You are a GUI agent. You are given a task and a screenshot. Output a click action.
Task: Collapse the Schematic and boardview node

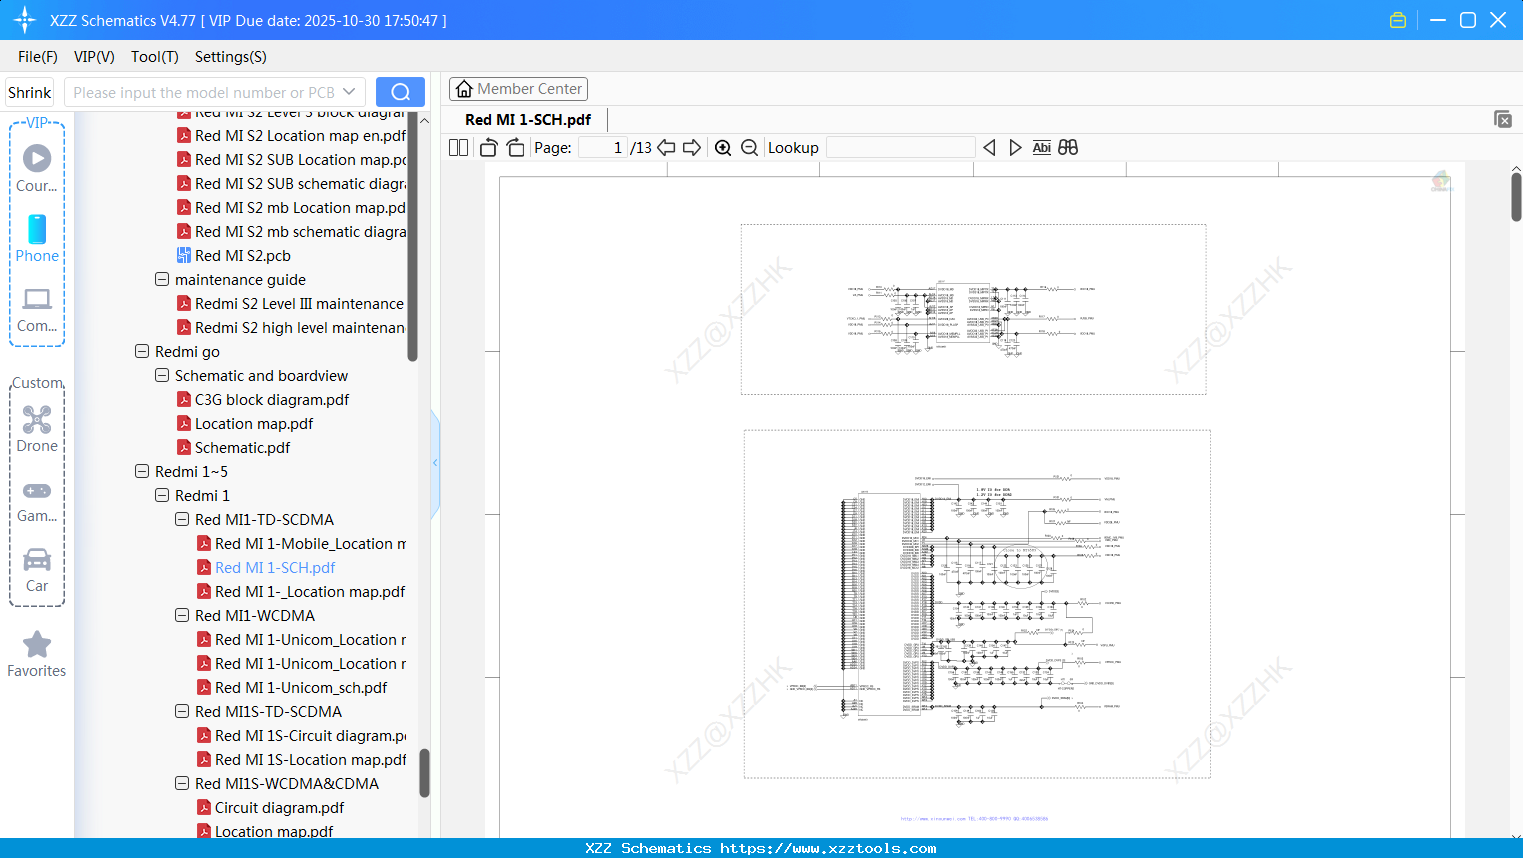coord(162,376)
